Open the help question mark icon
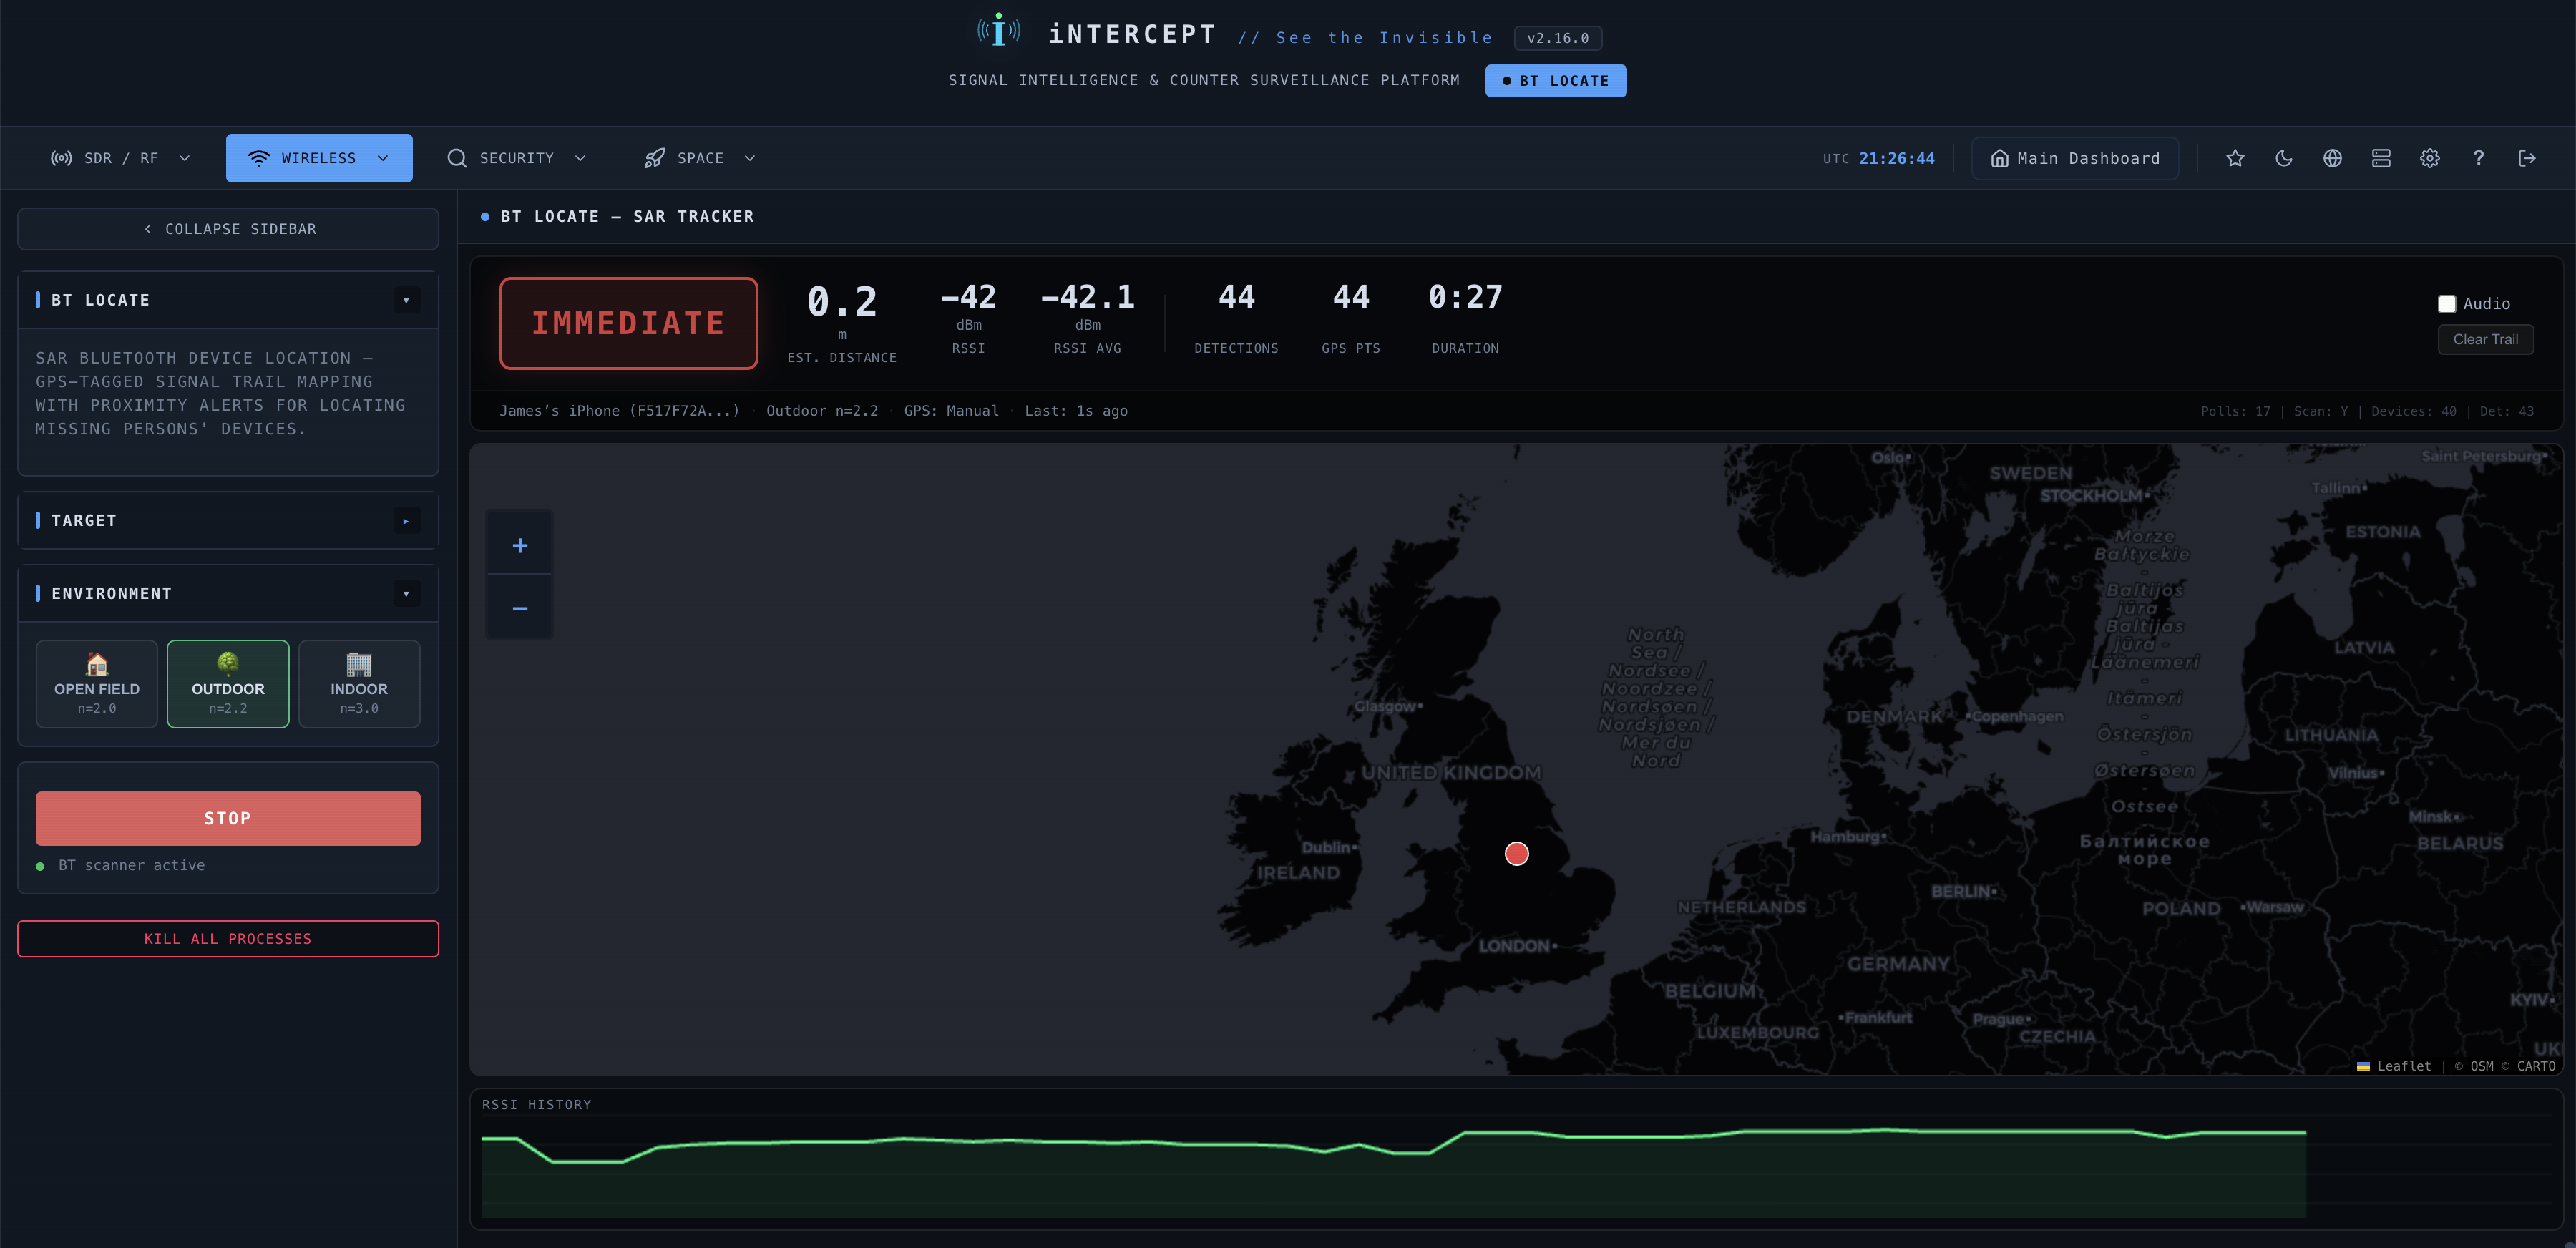 [2479, 158]
